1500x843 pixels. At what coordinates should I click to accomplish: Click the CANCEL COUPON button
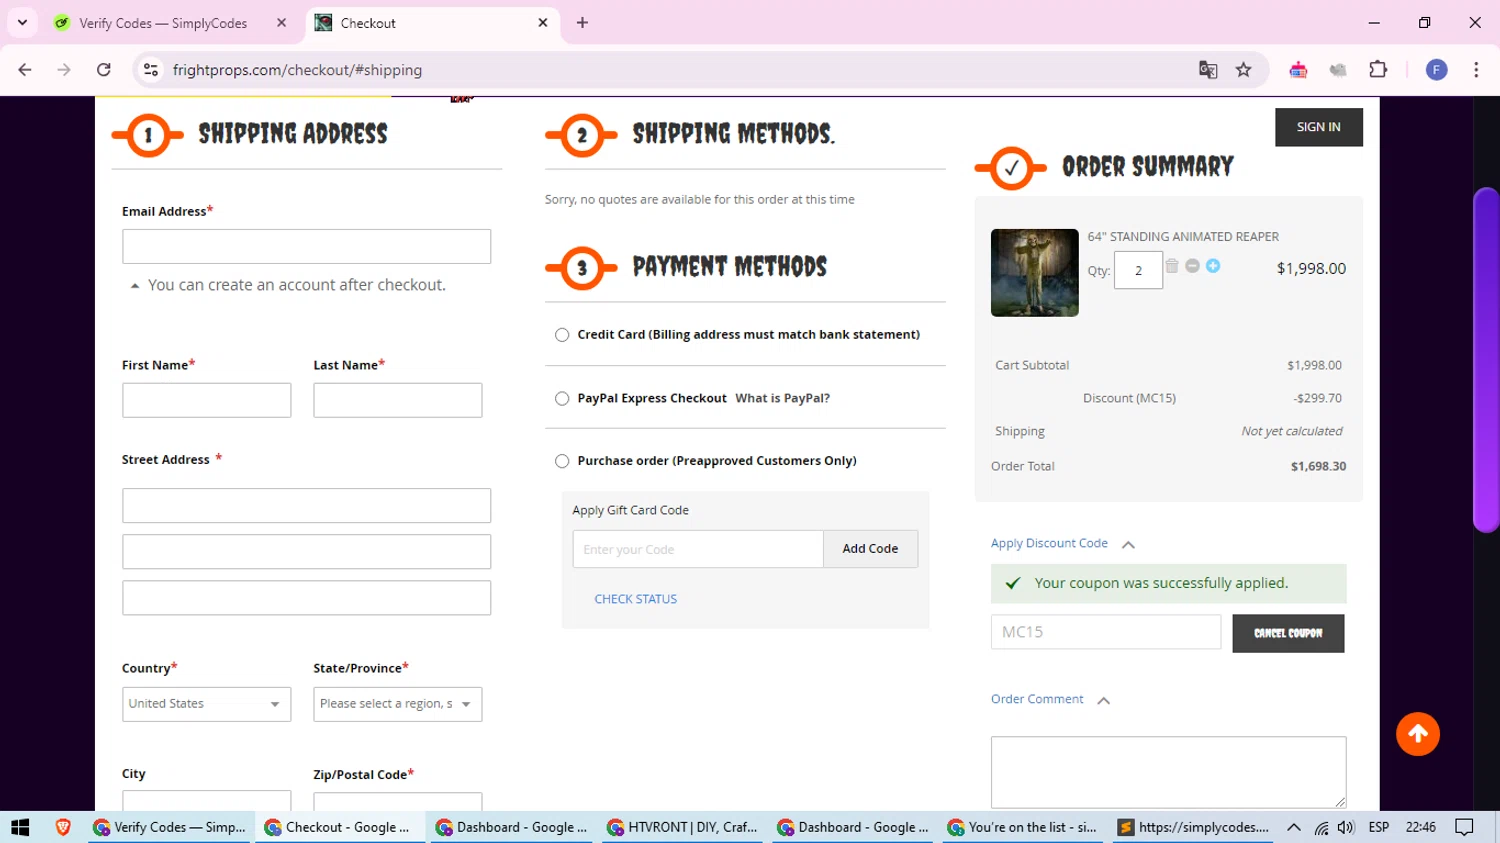pyautogui.click(x=1288, y=633)
